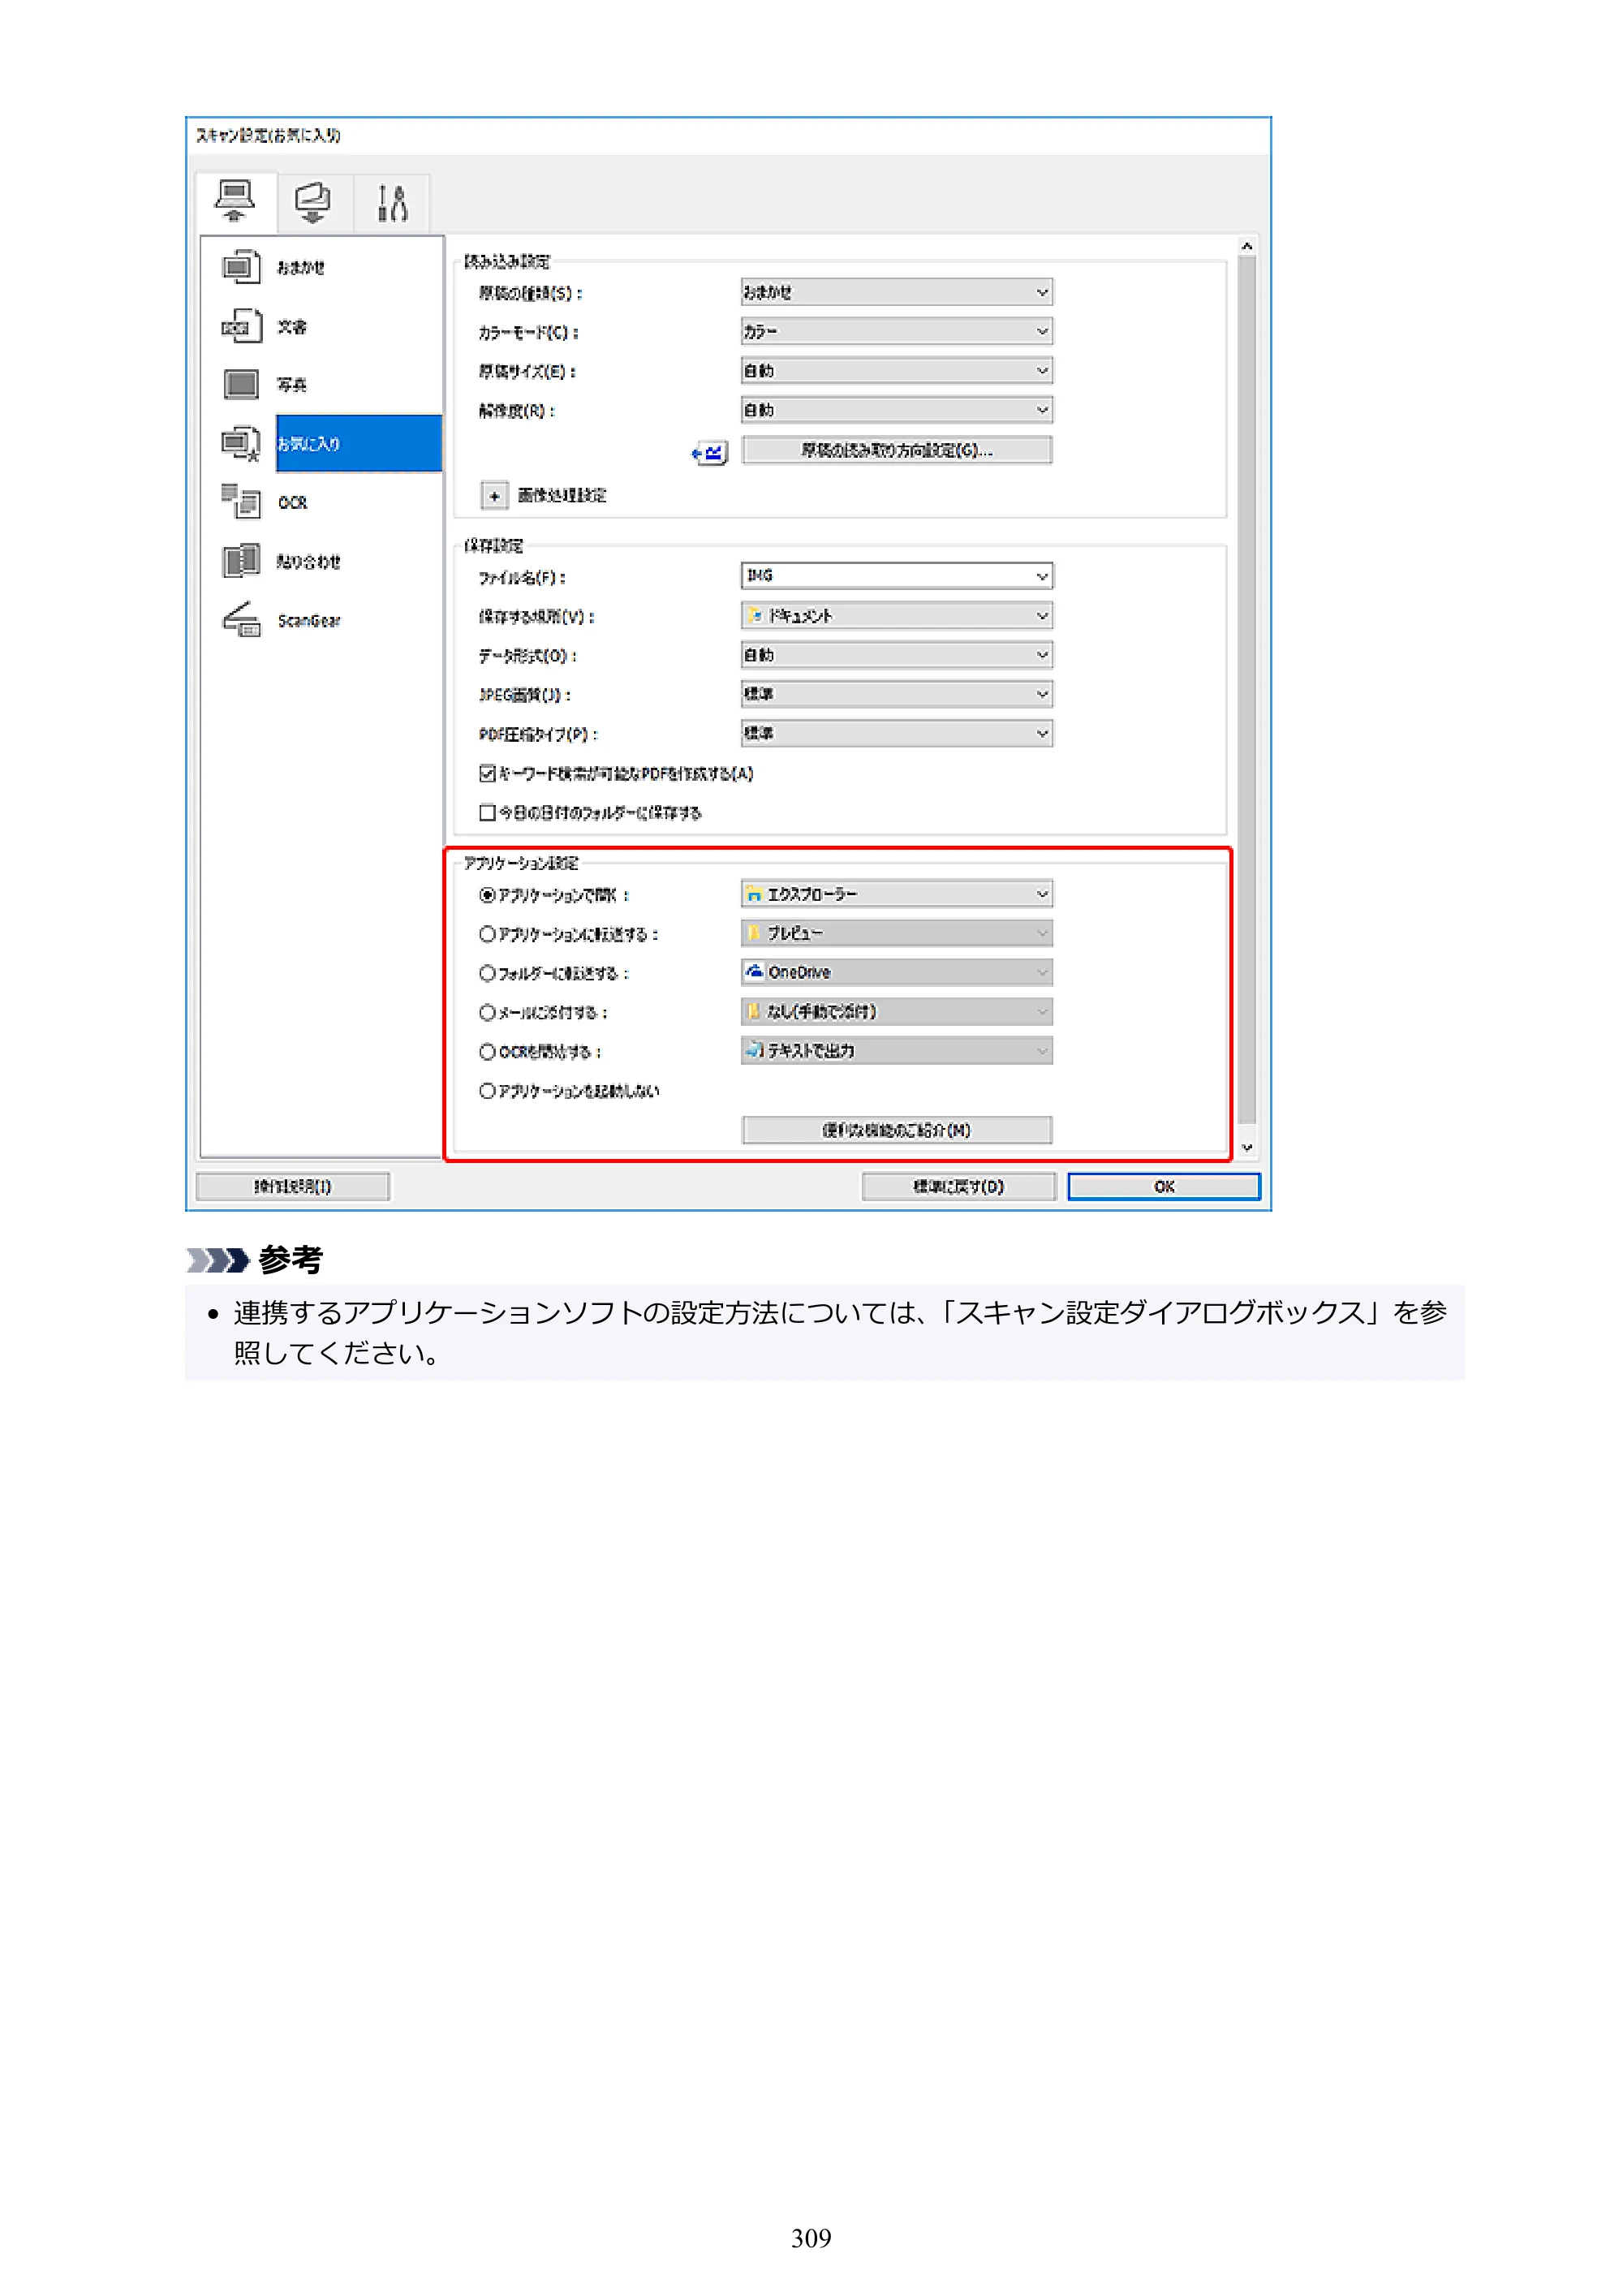Click 原稿の読み取り方向設定 button

coord(896,450)
